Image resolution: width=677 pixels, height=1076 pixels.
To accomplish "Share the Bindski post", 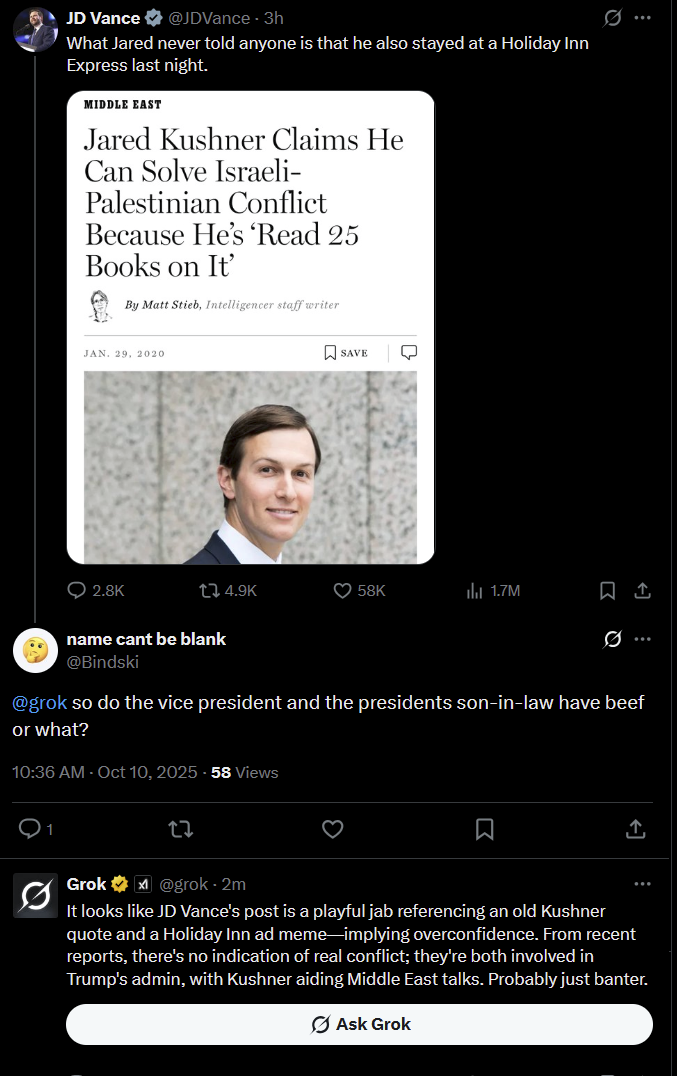I will pos(634,828).
